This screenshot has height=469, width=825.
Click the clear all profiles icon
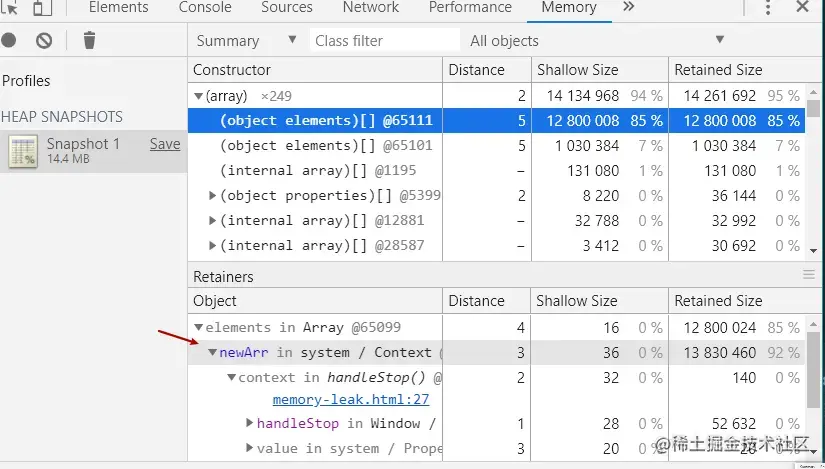pos(44,41)
